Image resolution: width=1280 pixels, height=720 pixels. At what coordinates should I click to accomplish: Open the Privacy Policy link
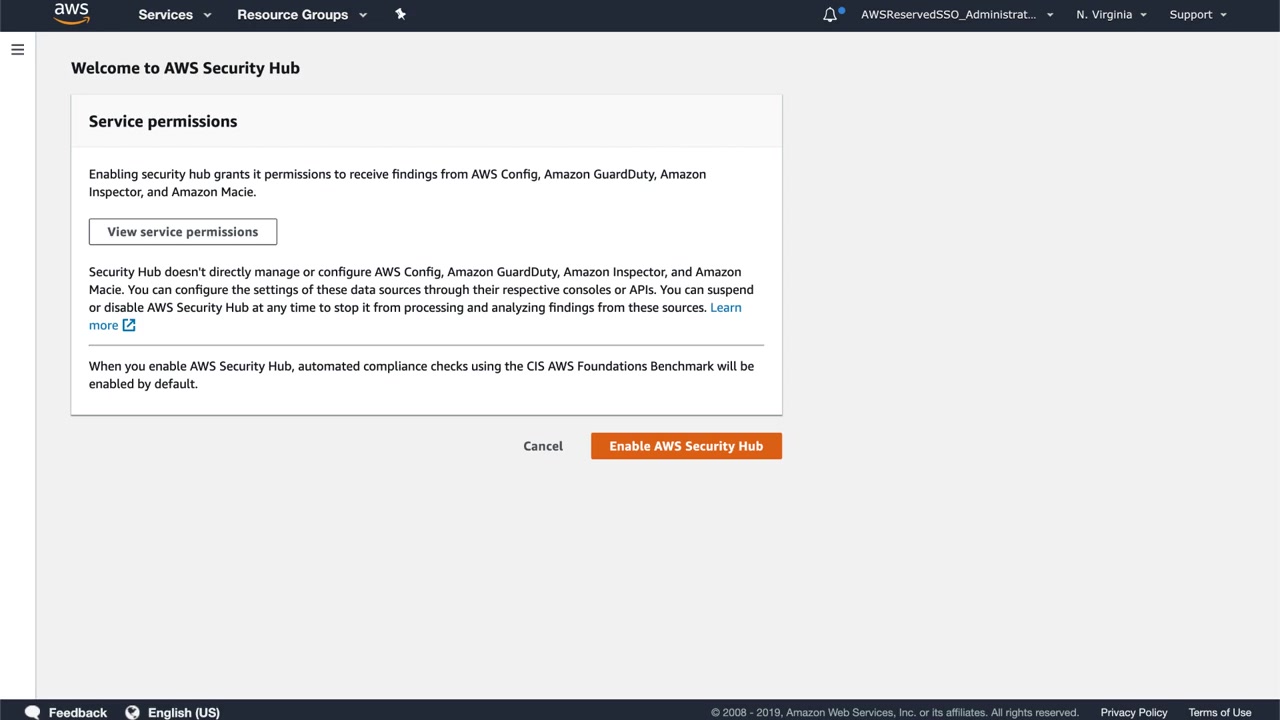[1133, 712]
